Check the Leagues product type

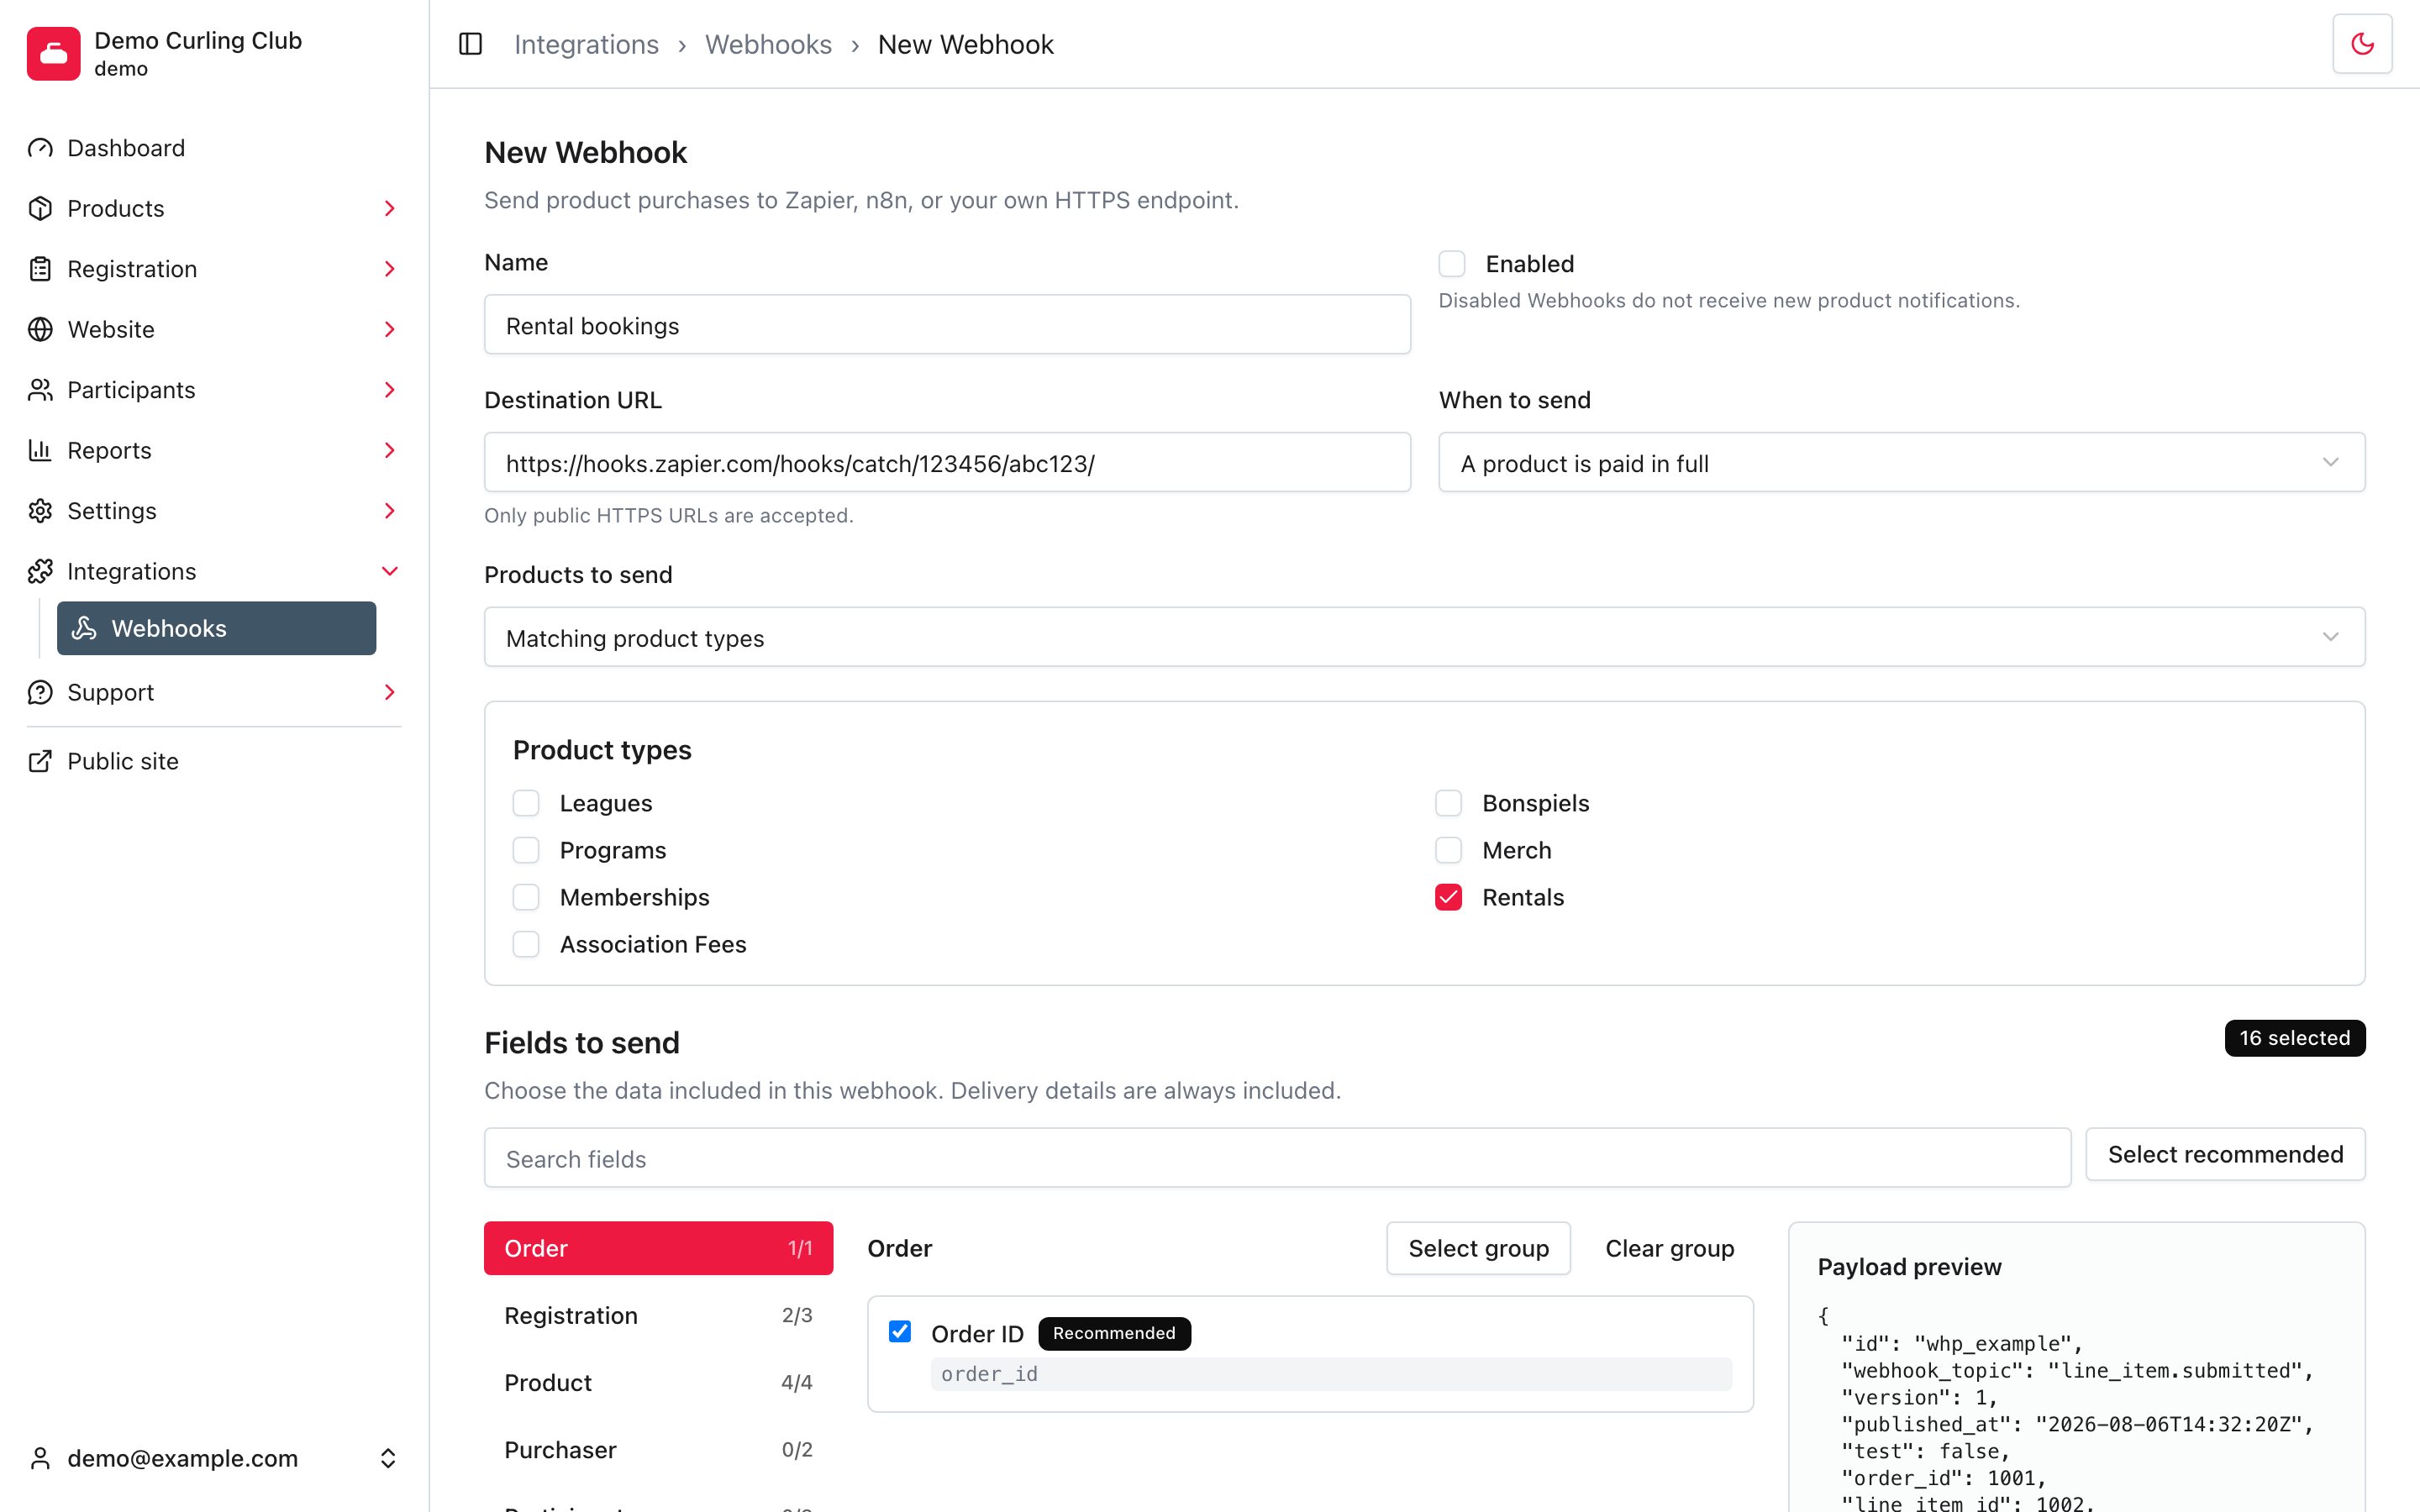point(526,803)
